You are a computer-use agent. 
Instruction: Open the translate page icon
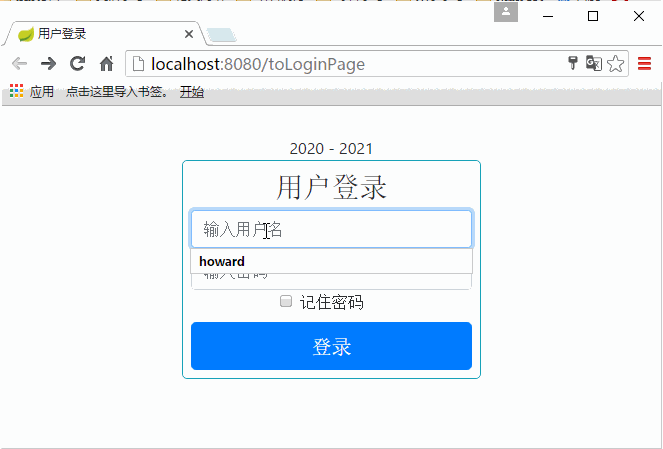point(594,63)
